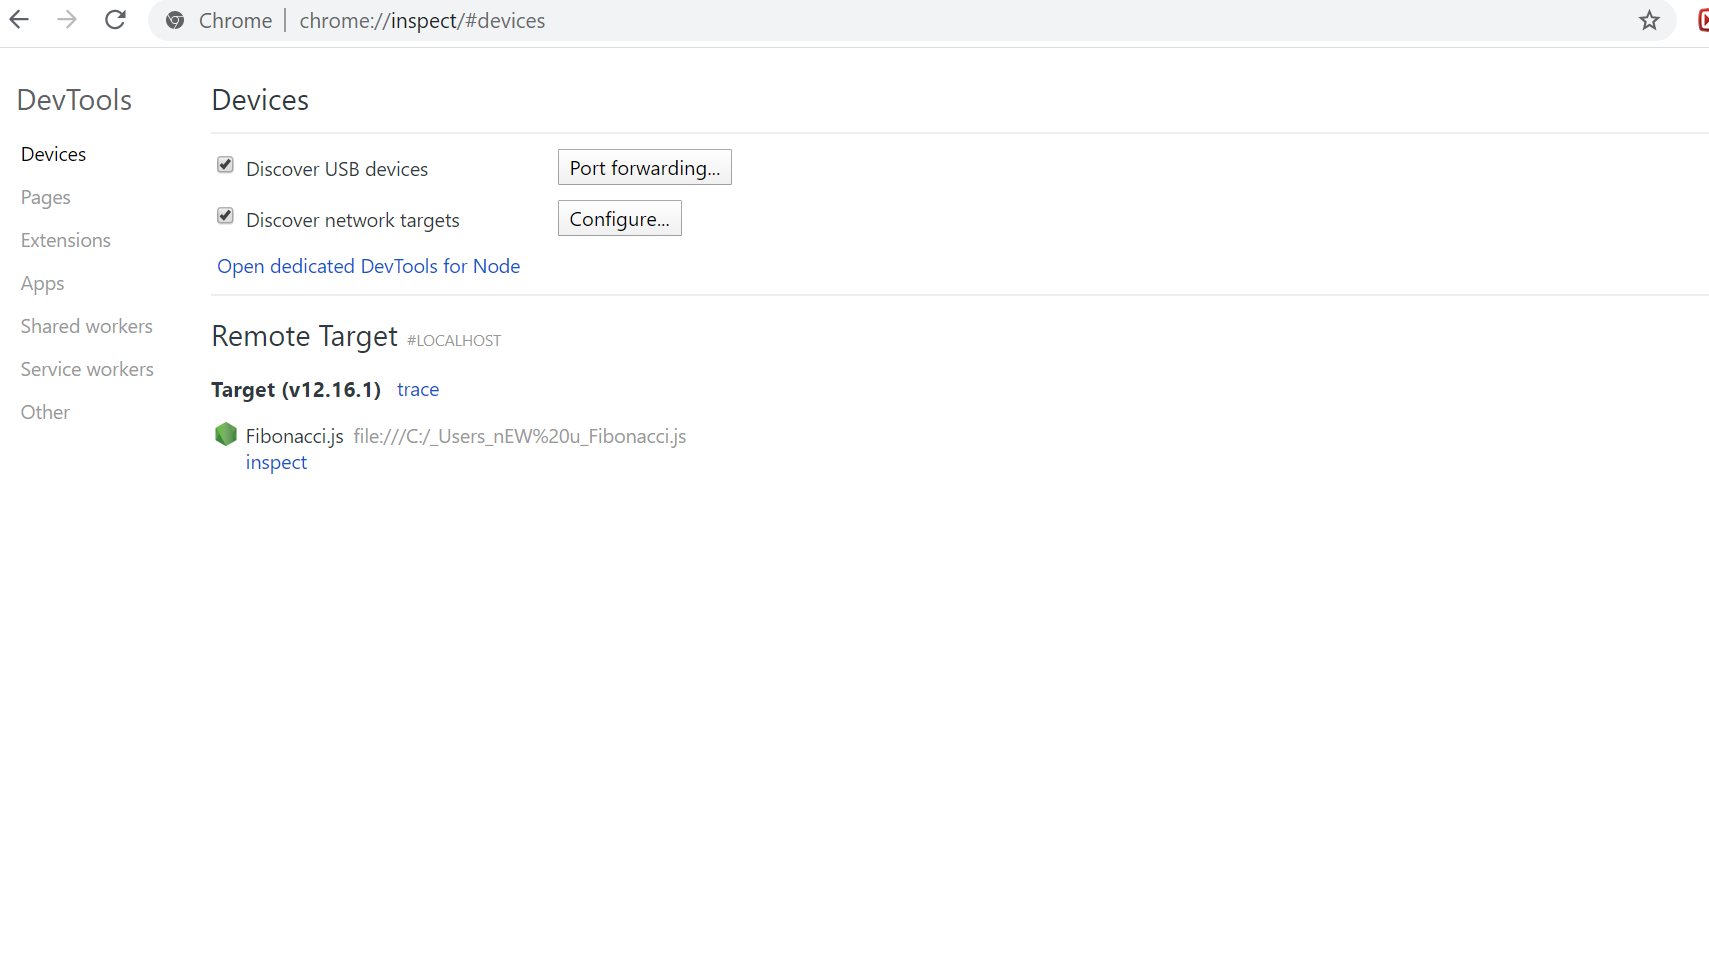1709x961 pixels.
Task: Select Devices in the sidebar
Action: click(54, 154)
